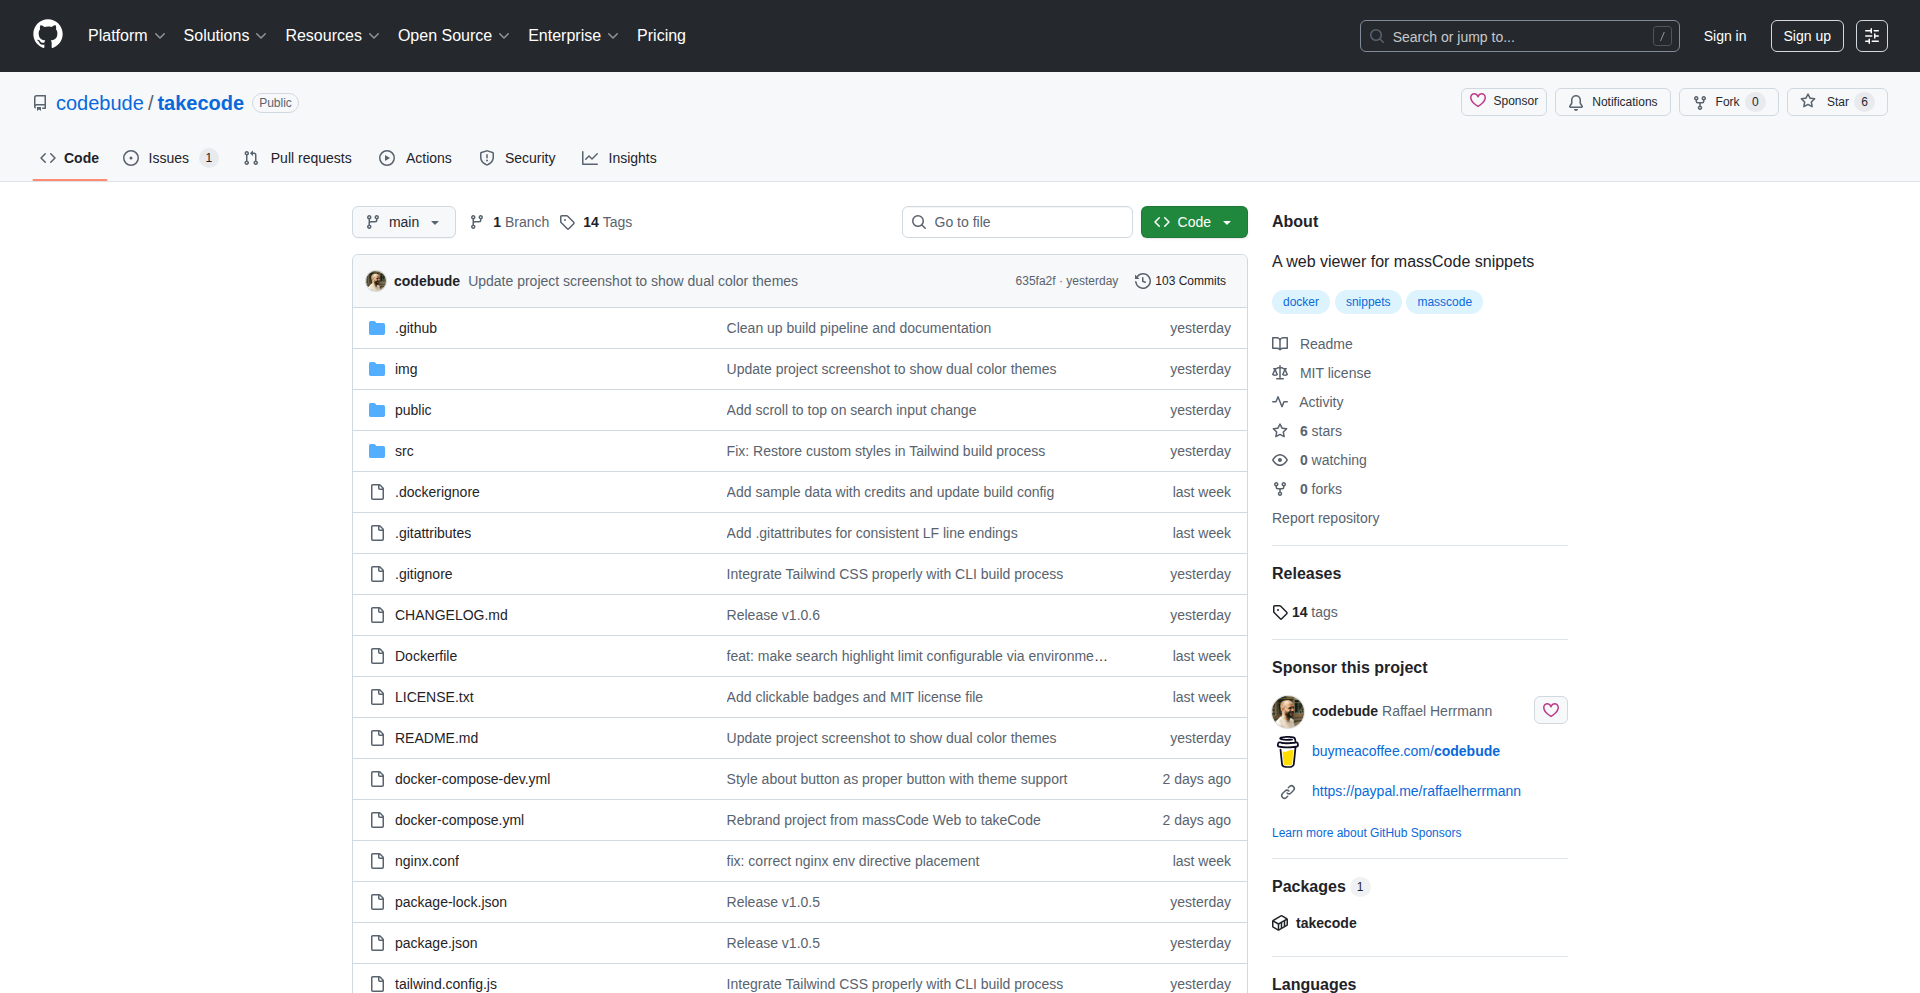Open the buymeacoffee.com/codebude link
The image size is (1920, 993).
1405,751
